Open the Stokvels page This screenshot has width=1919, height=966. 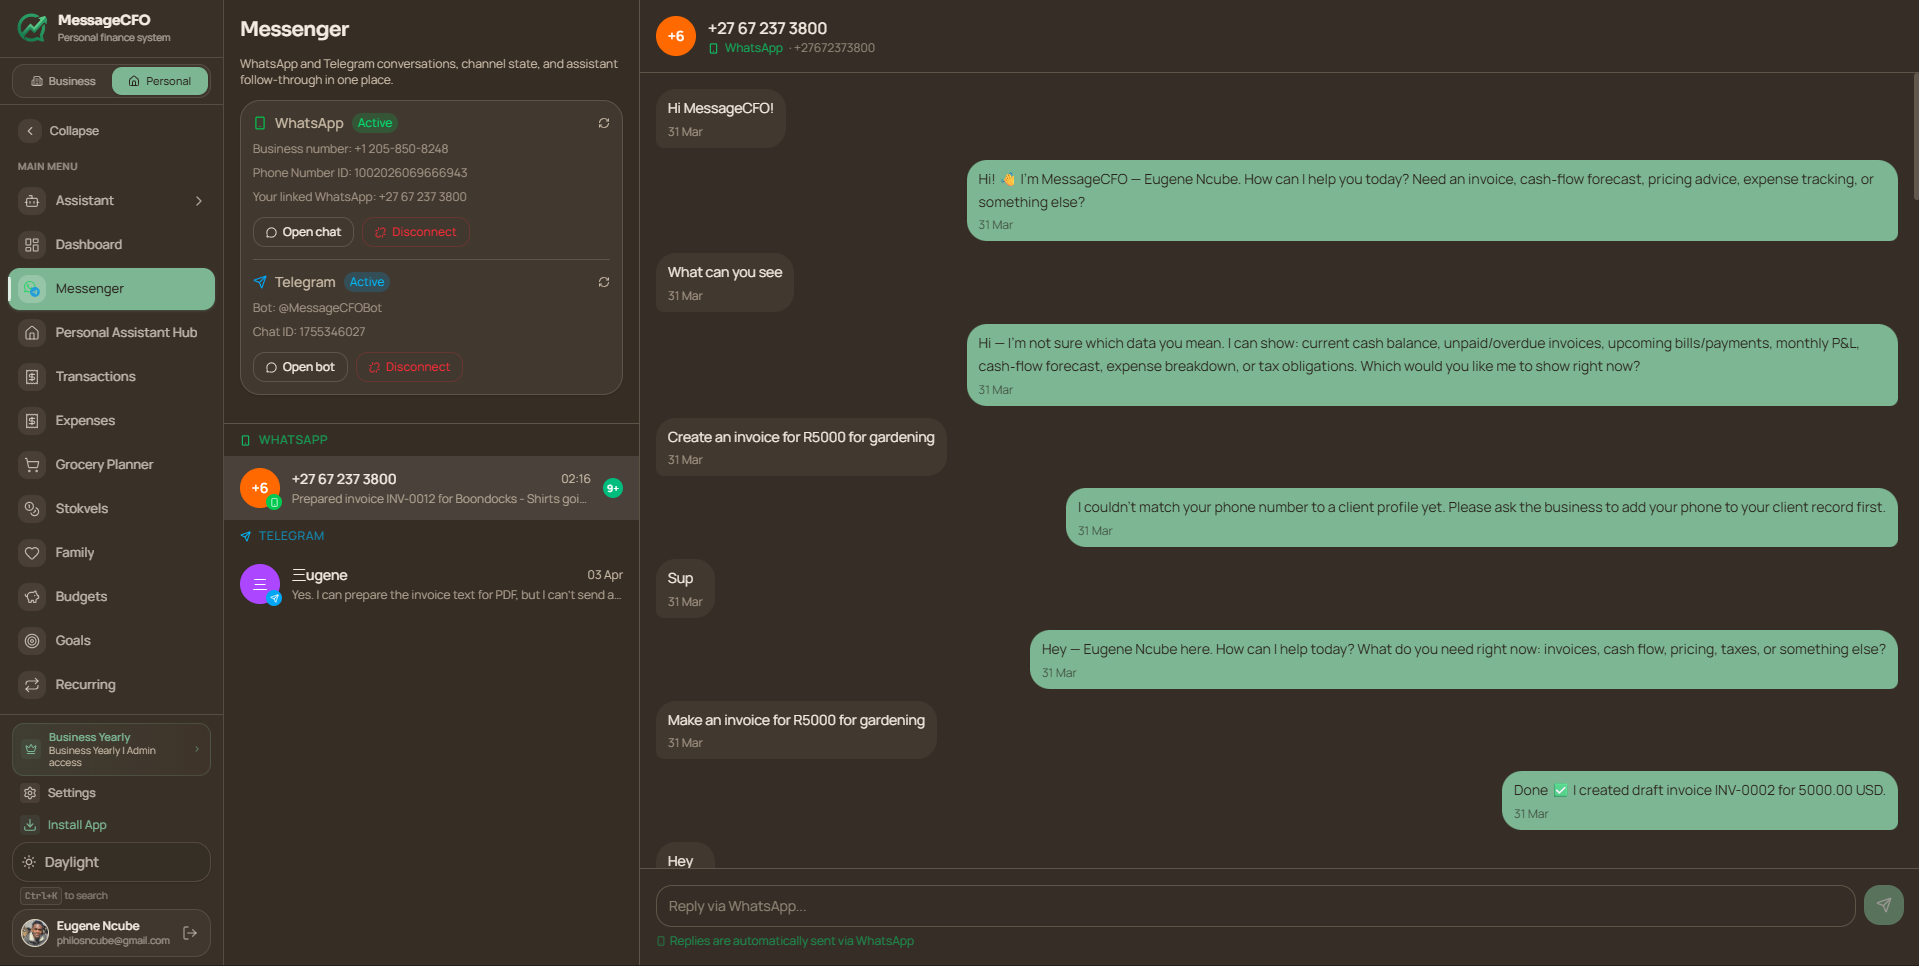point(81,508)
